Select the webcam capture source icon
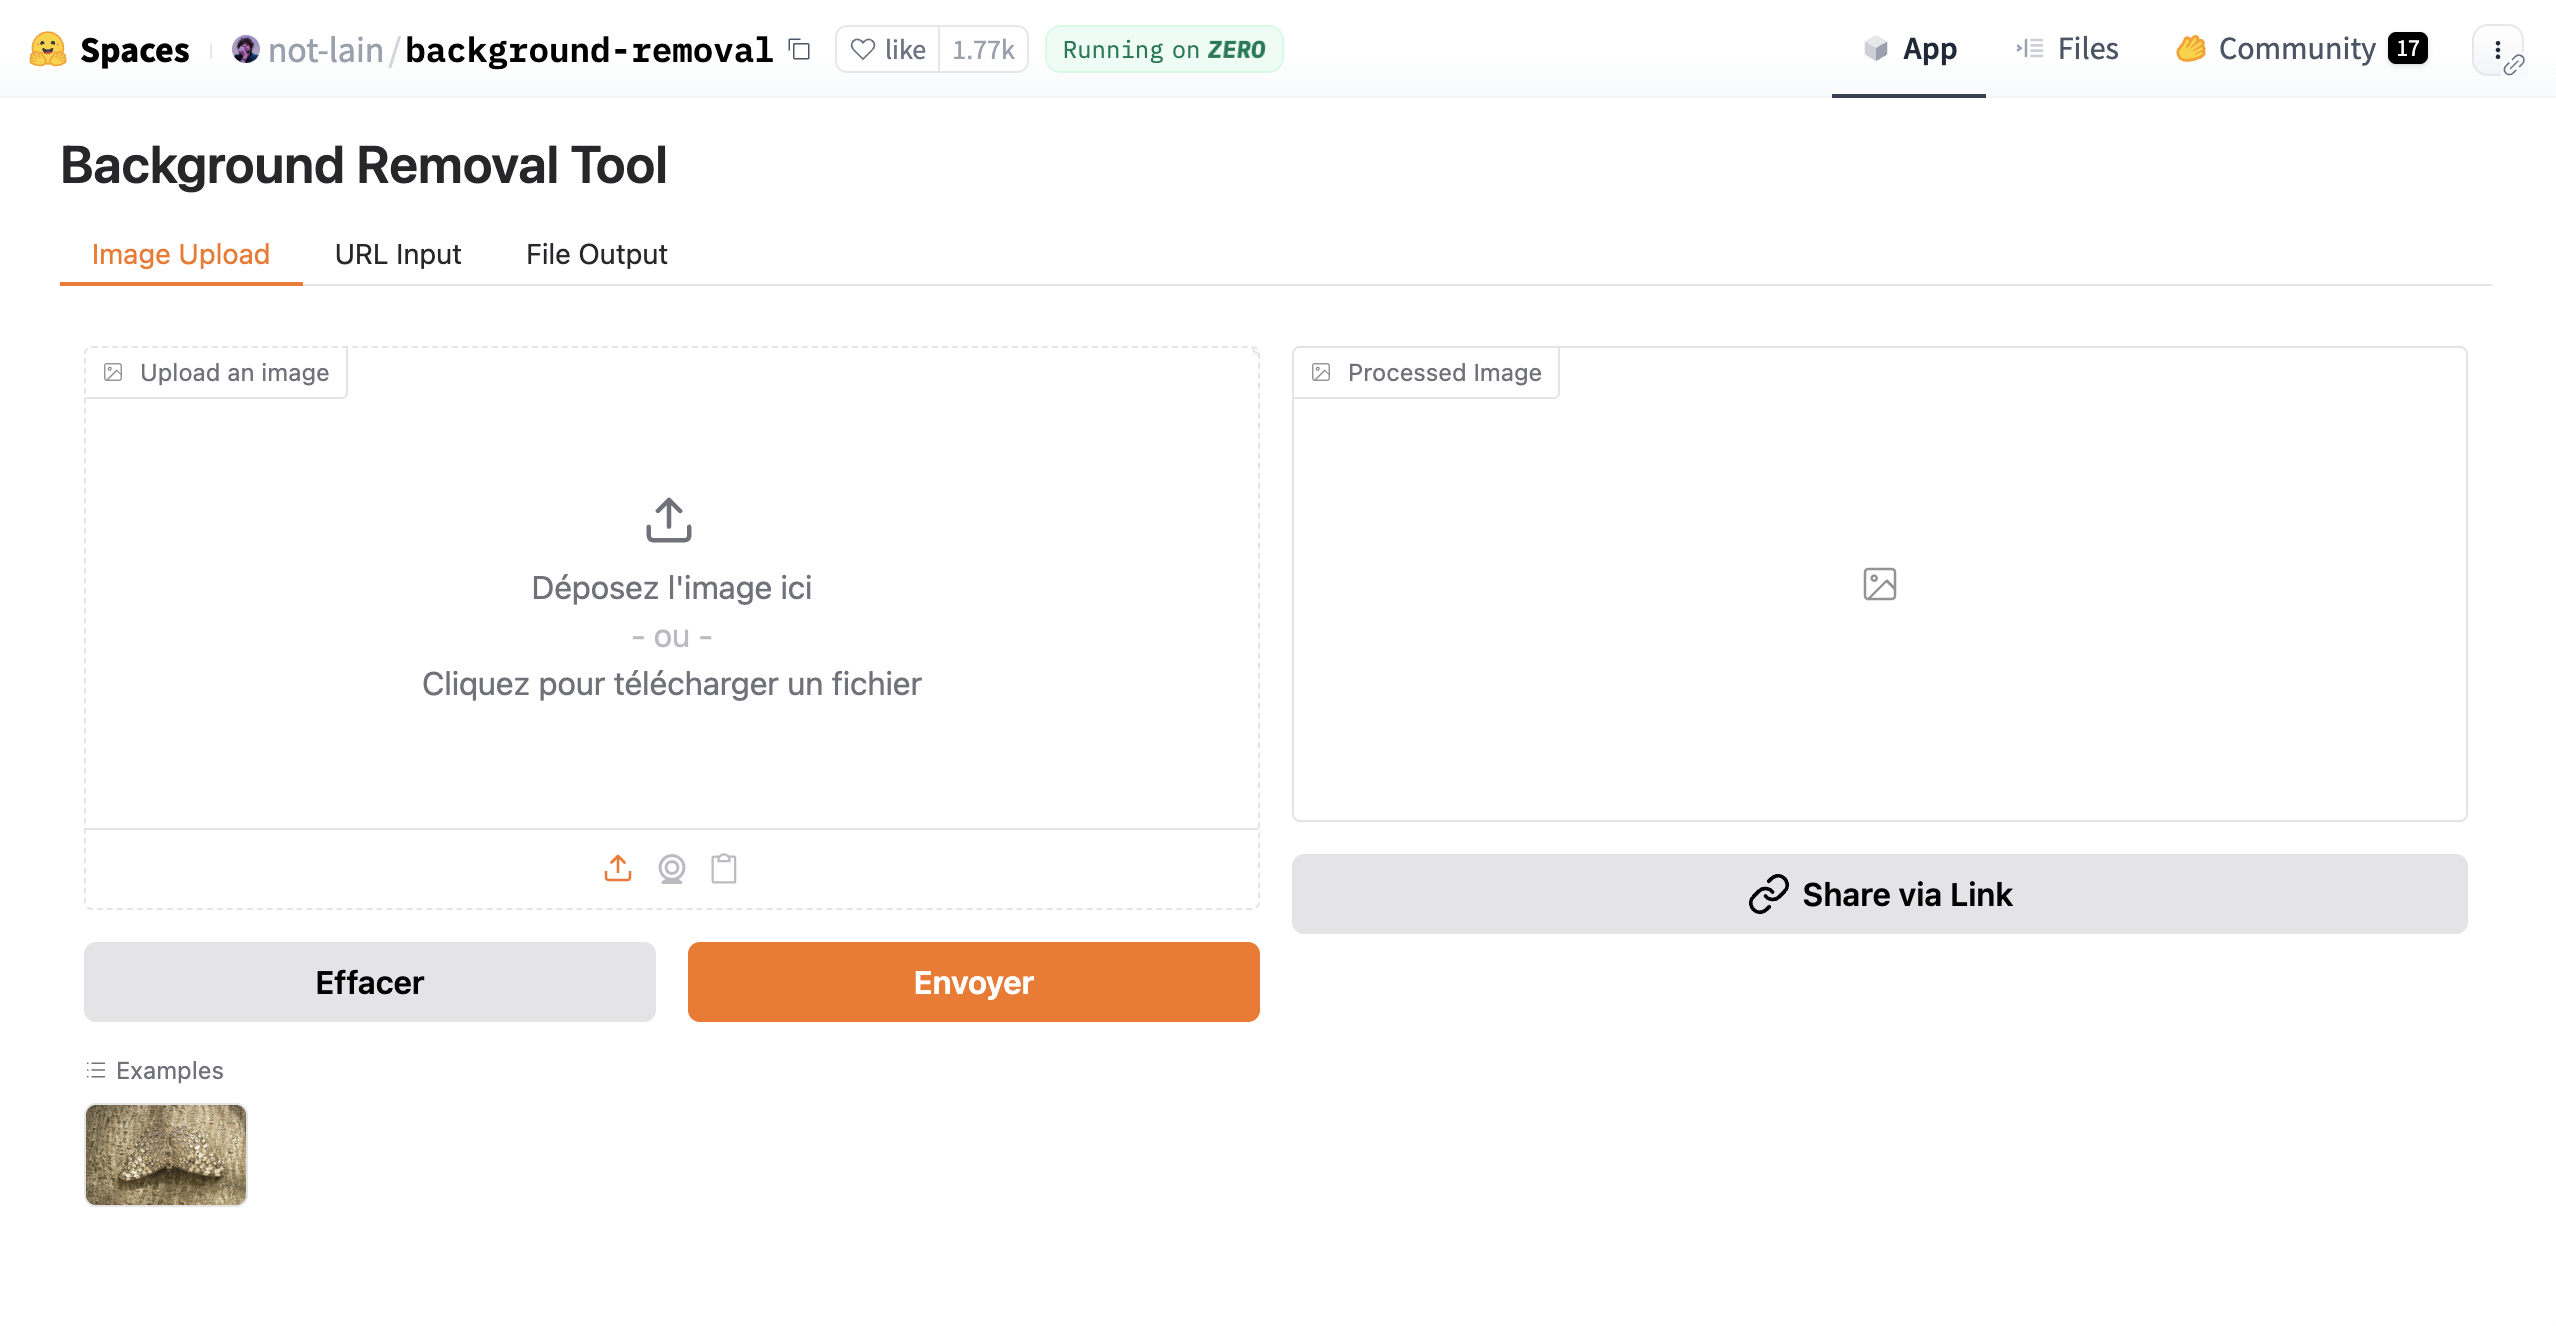Screen dimensions: 2556x1326 click(672, 868)
